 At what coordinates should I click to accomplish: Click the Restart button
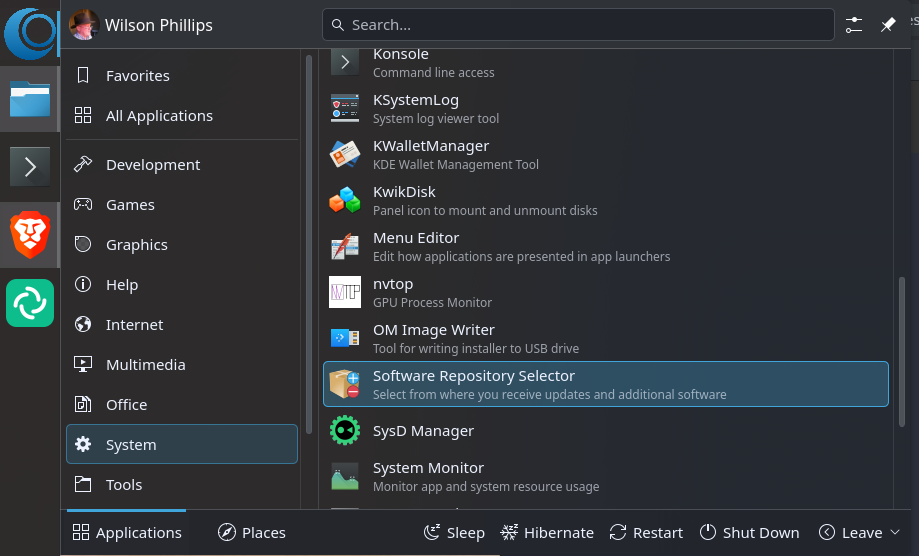point(646,532)
